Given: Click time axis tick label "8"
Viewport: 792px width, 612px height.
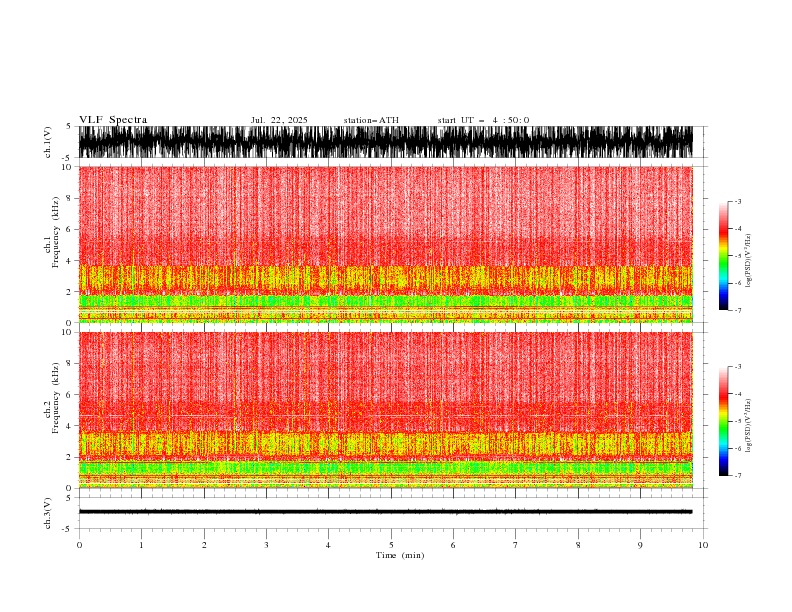Looking at the screenshot, I should [x=578, y=545].
